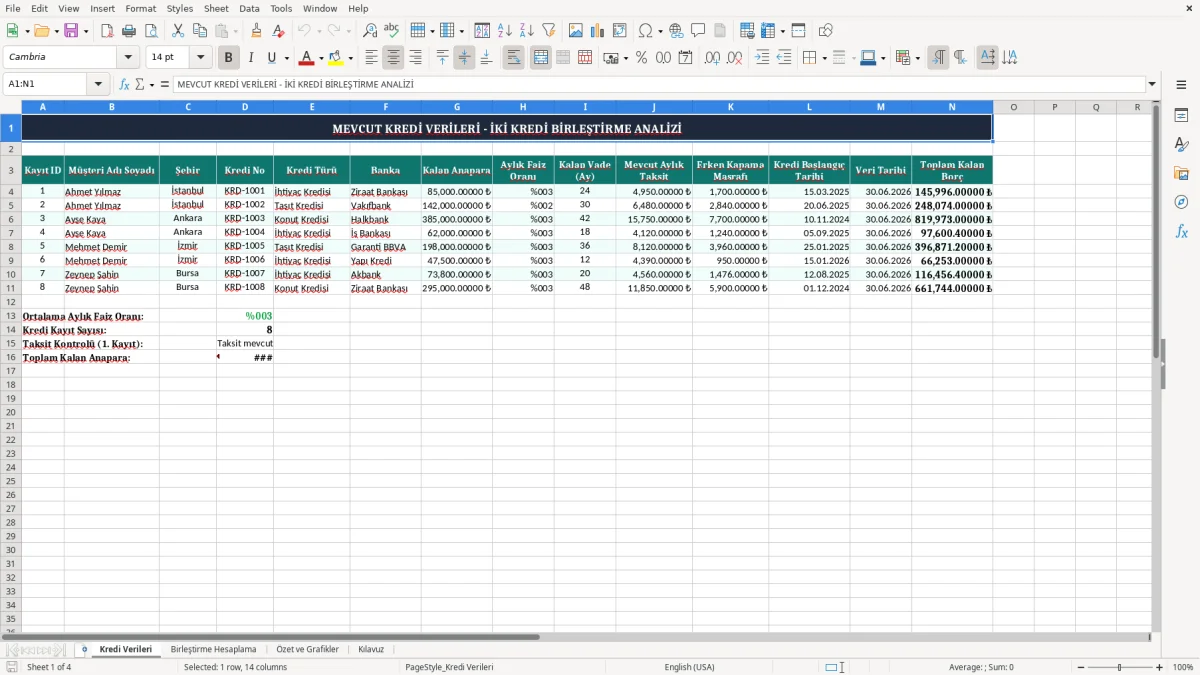
Task: Expand Background Color dropdown arrow
Action: tap(351, 59)
